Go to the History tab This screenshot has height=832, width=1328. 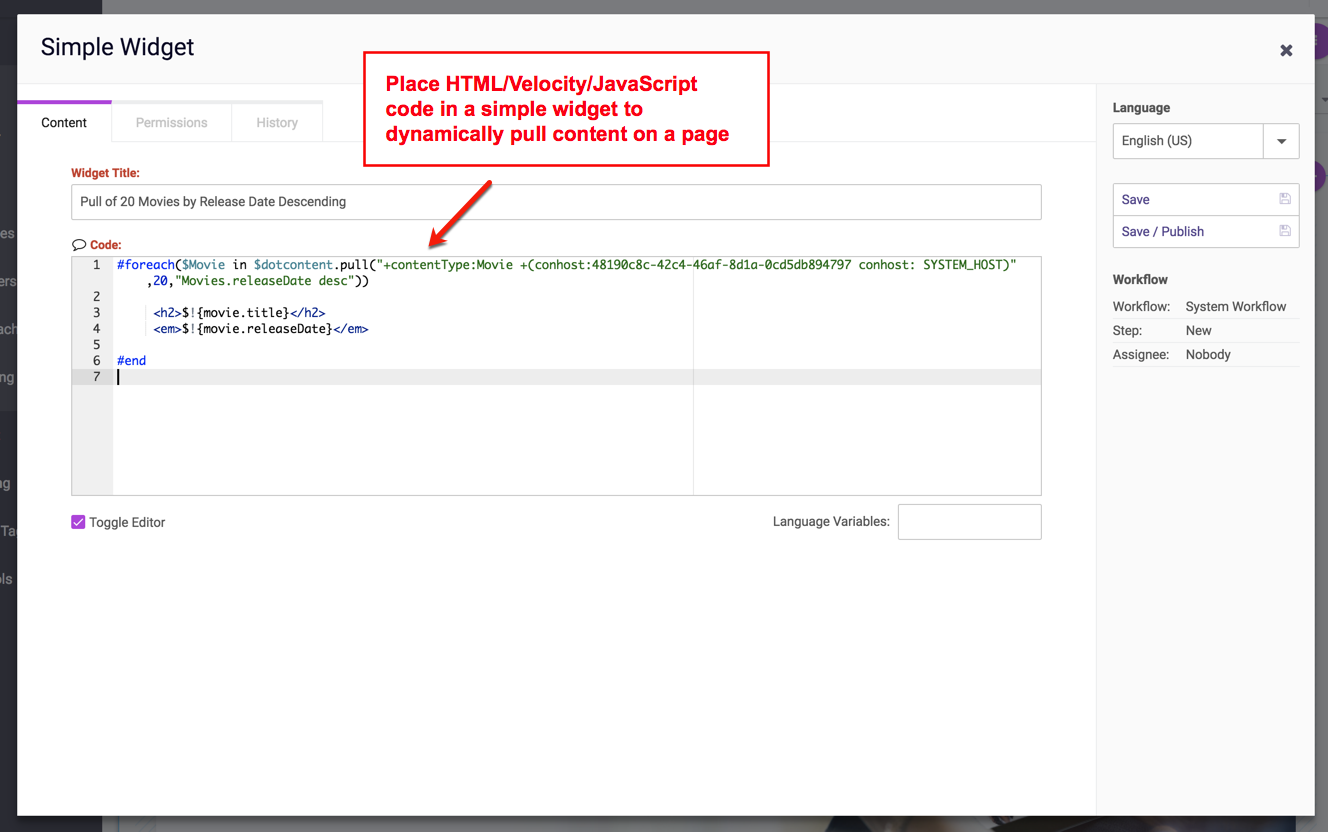point(277,123)
